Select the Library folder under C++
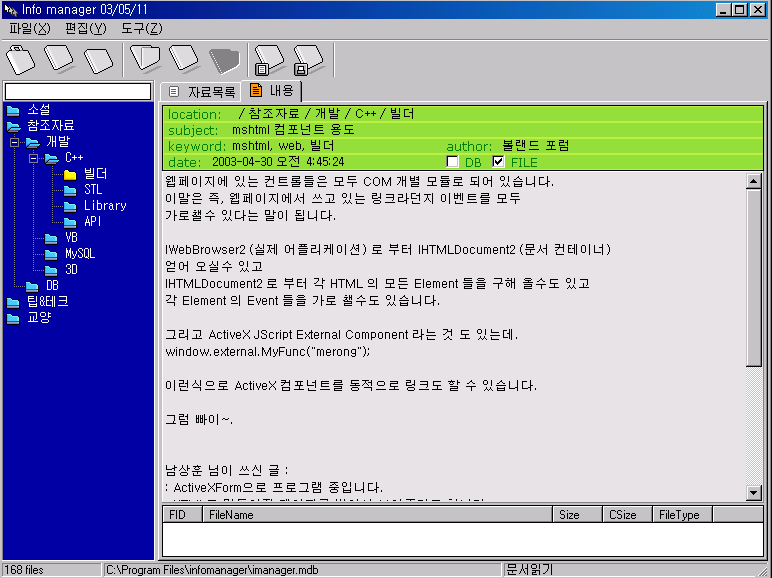 [104, 206]
